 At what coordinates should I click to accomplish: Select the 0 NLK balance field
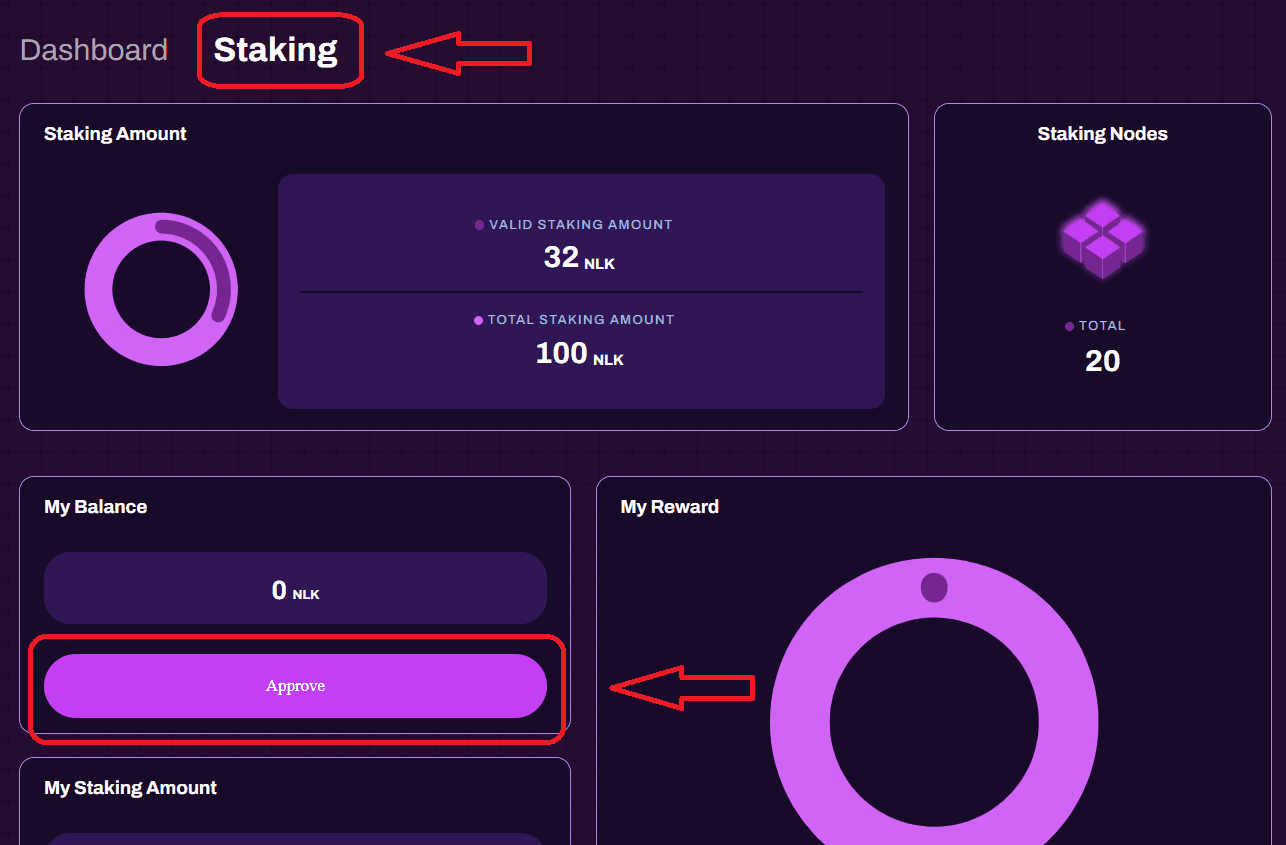[x=295, y=588]
